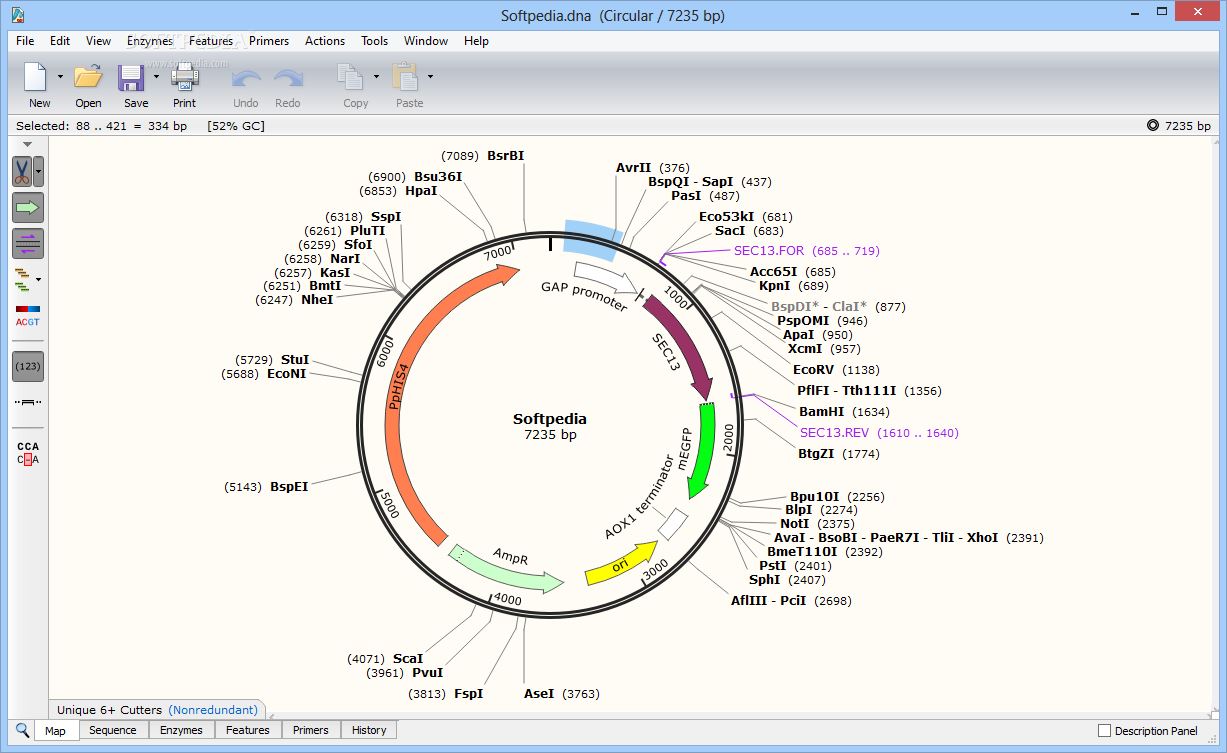Click the Nonredundant cutters link

[x=213, y=709]
